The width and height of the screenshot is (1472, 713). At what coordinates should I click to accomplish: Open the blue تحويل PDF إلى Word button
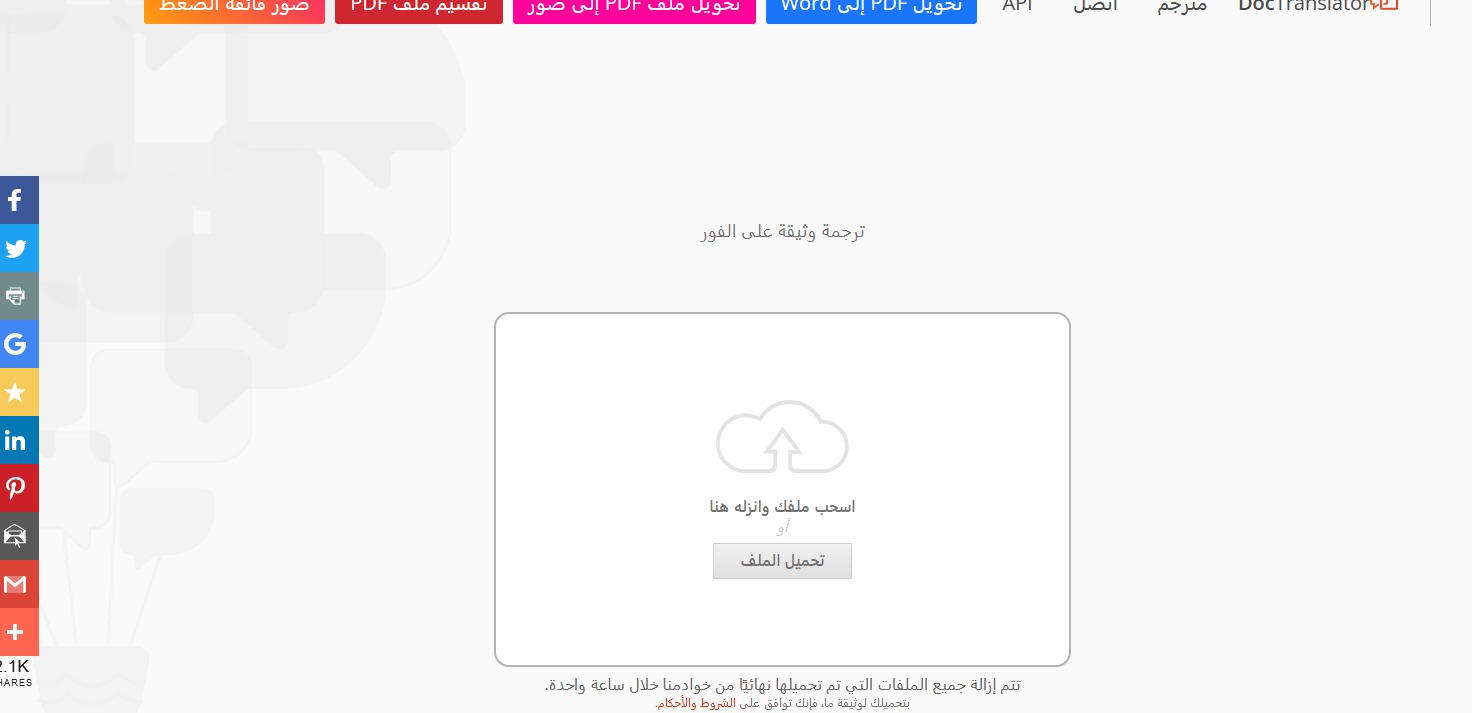click(871, 8)
